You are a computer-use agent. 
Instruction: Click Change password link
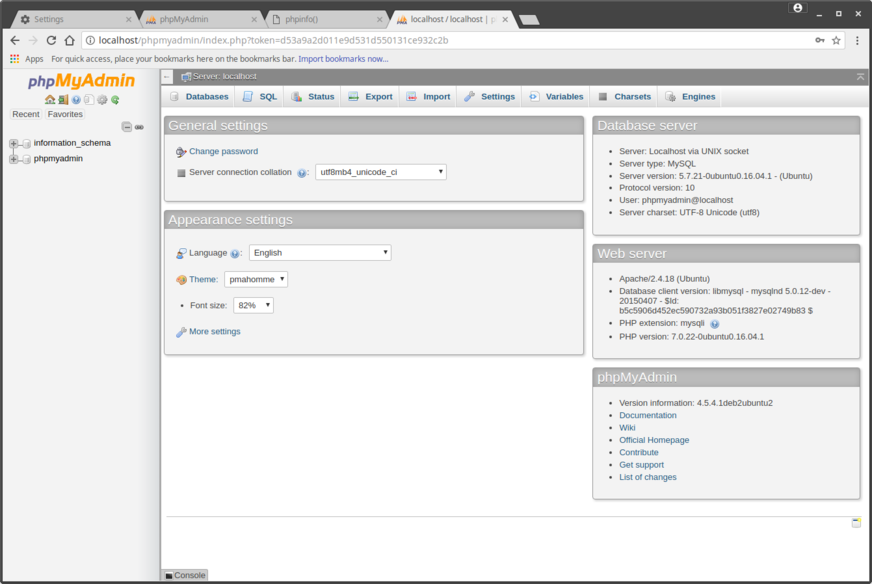pos(224,151)
